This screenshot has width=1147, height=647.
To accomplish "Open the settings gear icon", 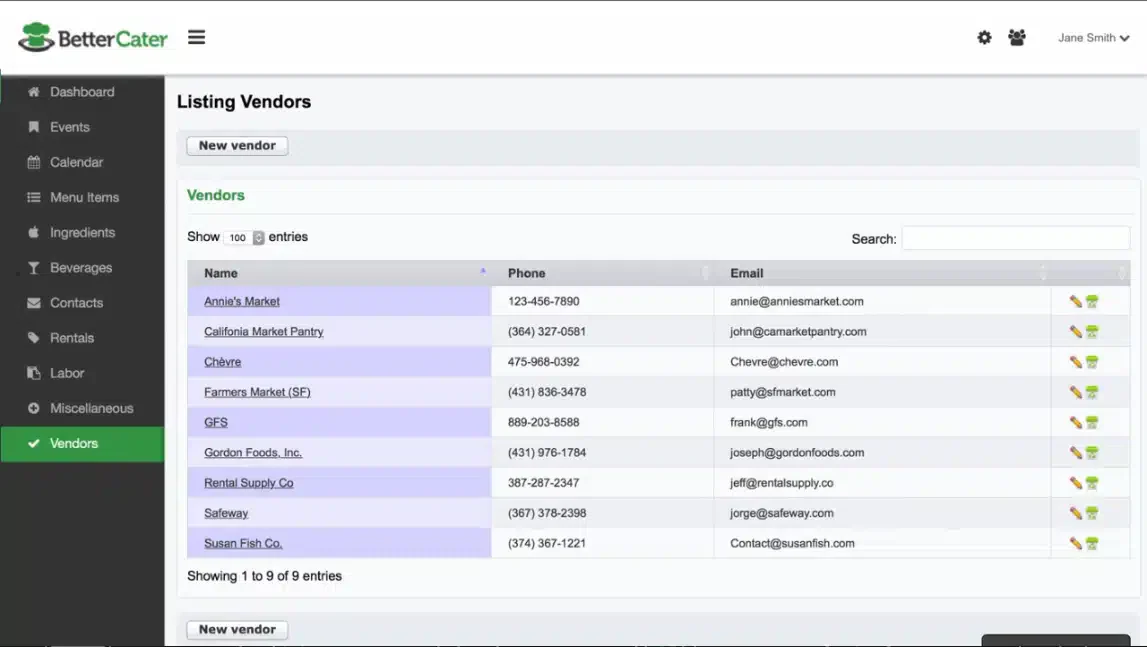I will pos(984,37).
